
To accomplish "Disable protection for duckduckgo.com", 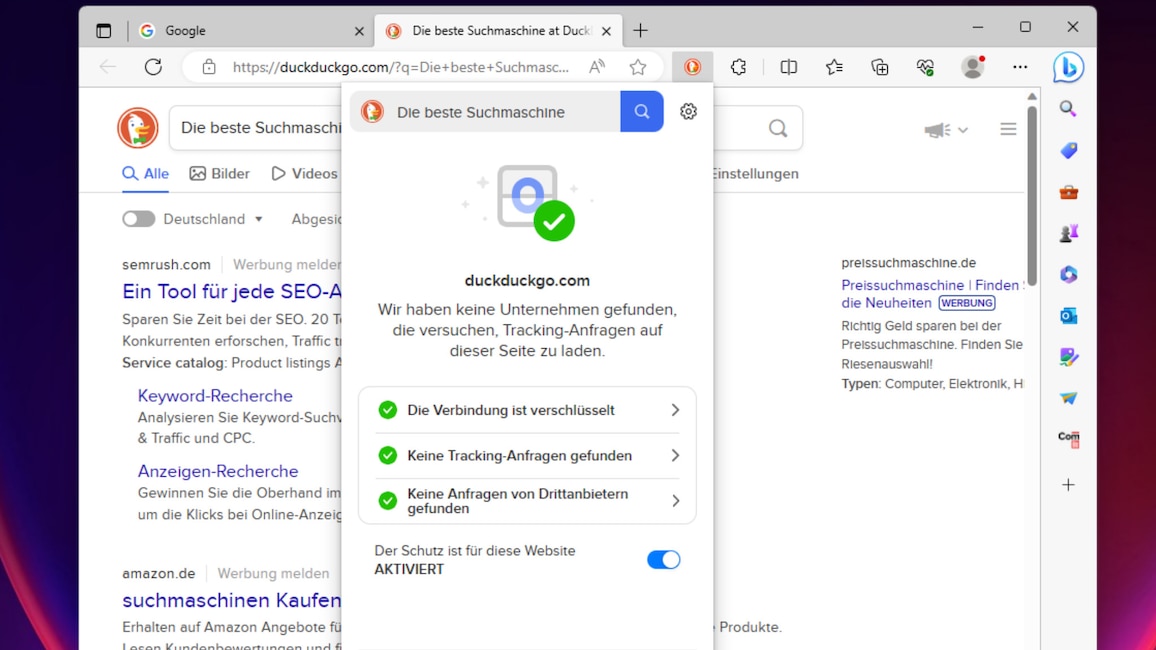I will [x=663, y=559].
